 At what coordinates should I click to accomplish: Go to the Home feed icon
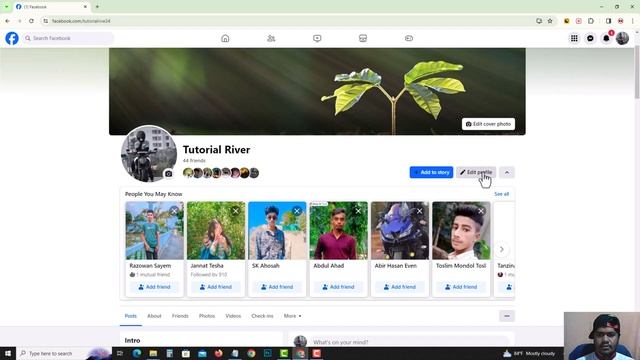coord(225,38)
